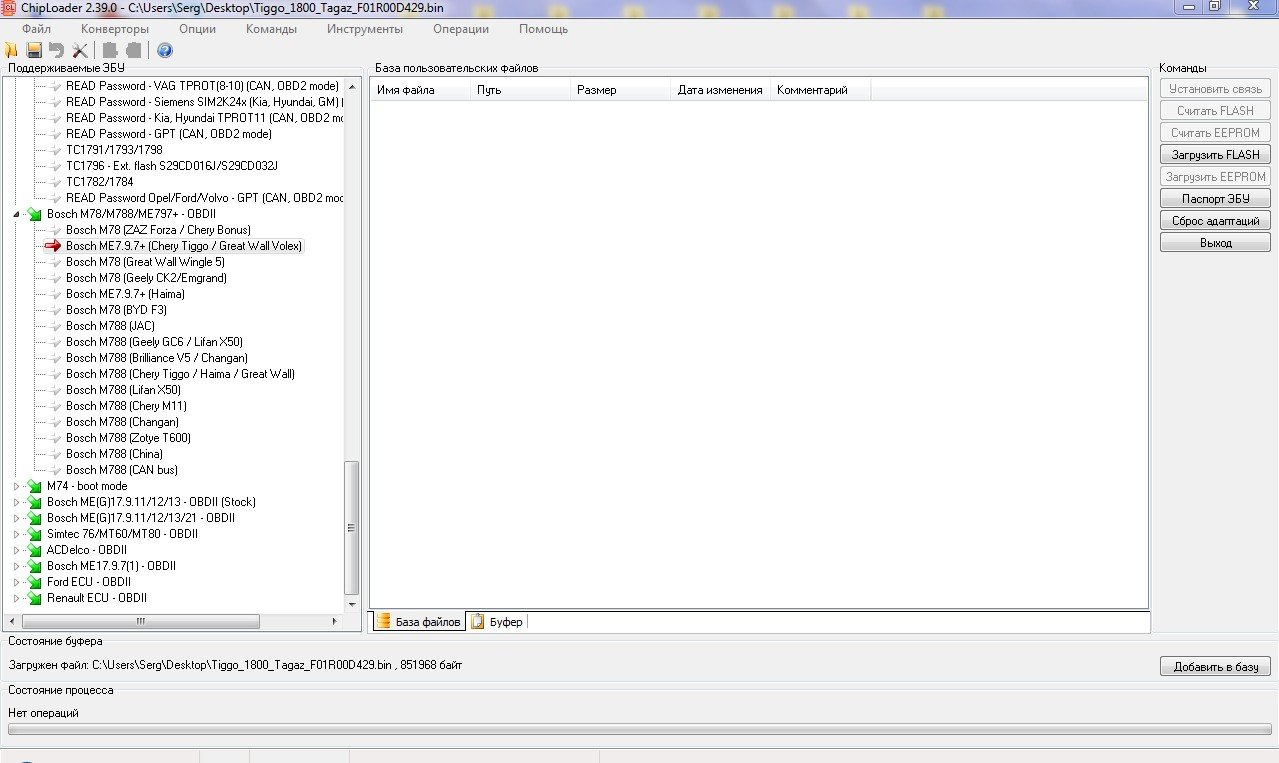Click the red arrow icon on Bosch ME7.9.7+ Chery Tiggo
The width and height of the screenshot is (1279, 763).
click(54, 246)
